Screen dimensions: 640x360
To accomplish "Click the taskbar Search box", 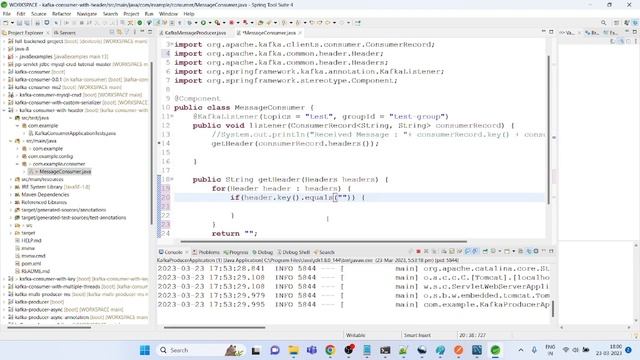I will 201,350.
